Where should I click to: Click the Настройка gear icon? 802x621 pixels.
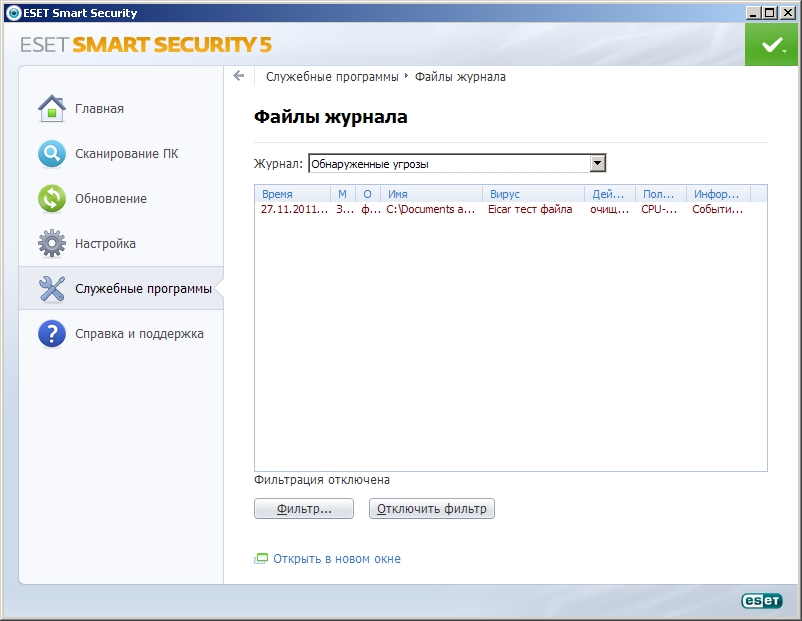pos(51,243)
